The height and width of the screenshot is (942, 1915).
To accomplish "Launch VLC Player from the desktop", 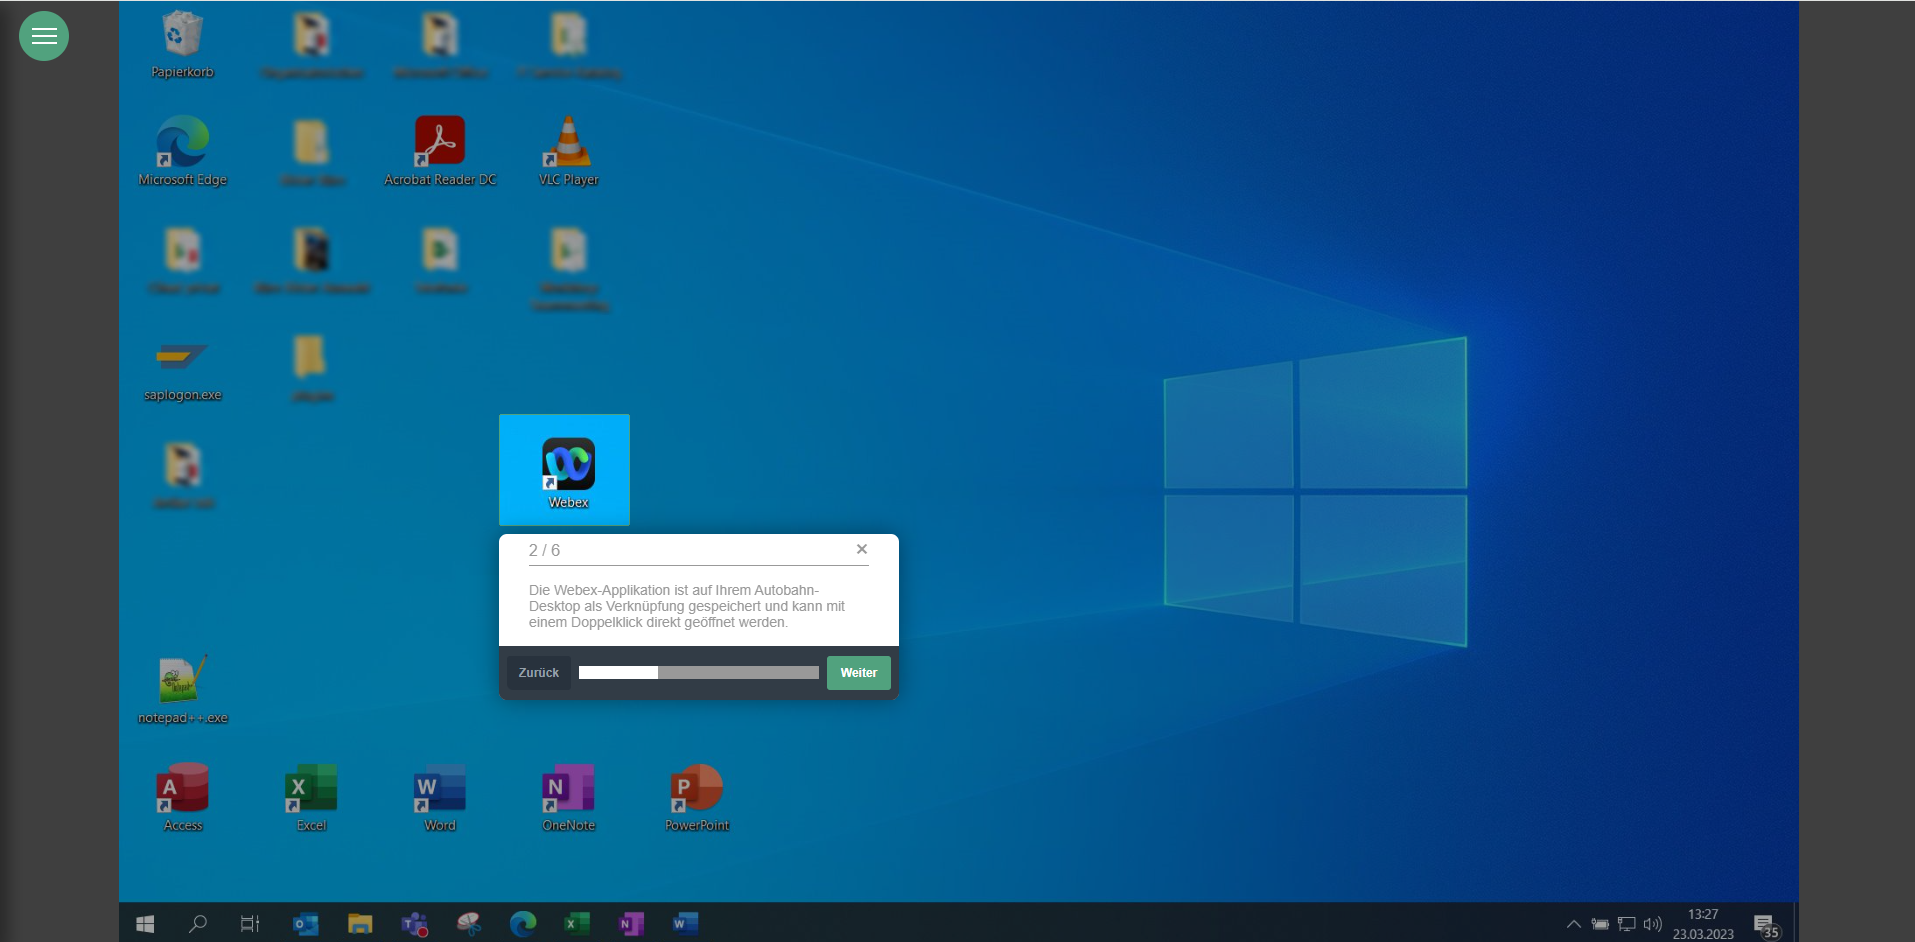I will (x=568, y=143).
